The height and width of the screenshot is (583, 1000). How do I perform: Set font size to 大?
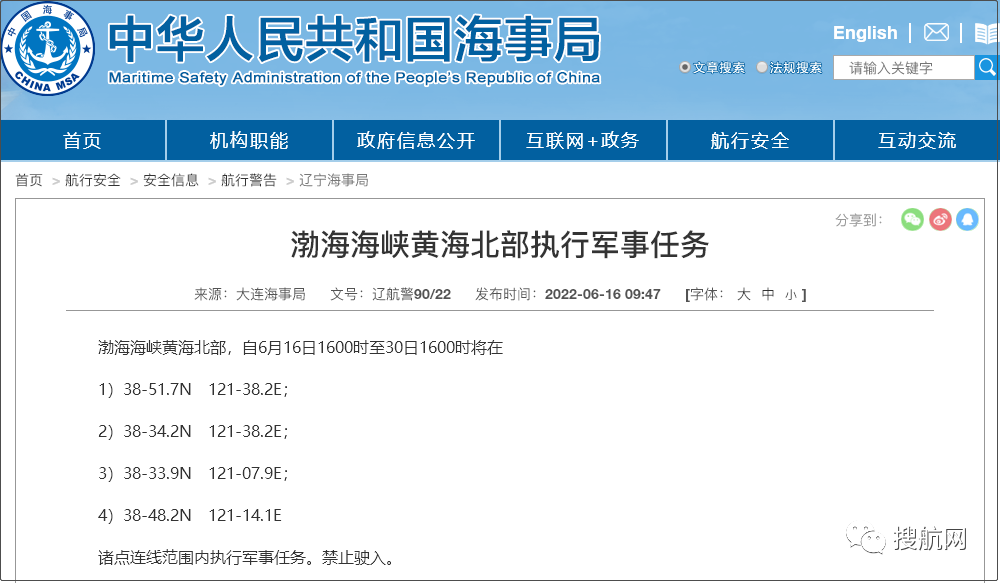(743, 294)
